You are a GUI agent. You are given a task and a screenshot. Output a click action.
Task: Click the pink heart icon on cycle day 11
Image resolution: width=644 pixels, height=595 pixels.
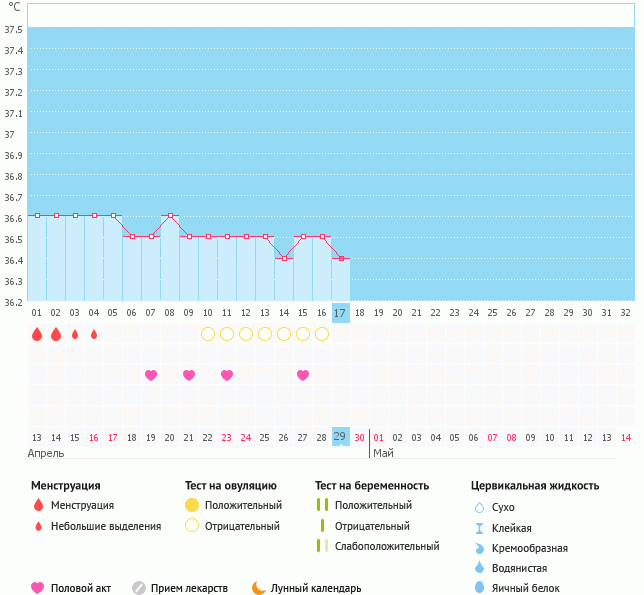[227, 375]
